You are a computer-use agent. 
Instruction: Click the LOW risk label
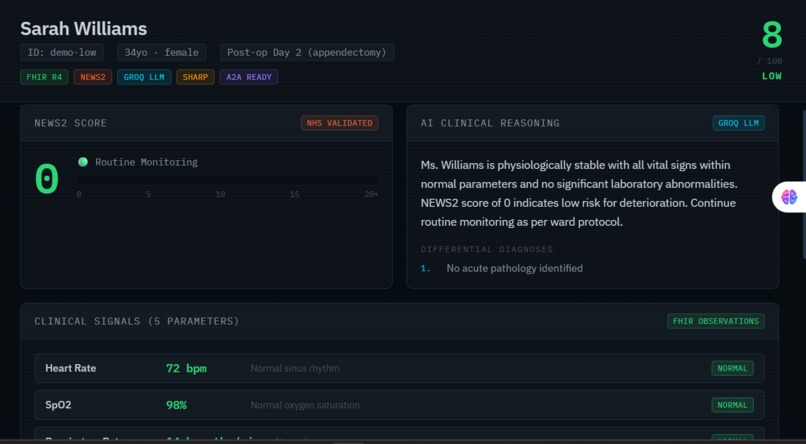772,76
